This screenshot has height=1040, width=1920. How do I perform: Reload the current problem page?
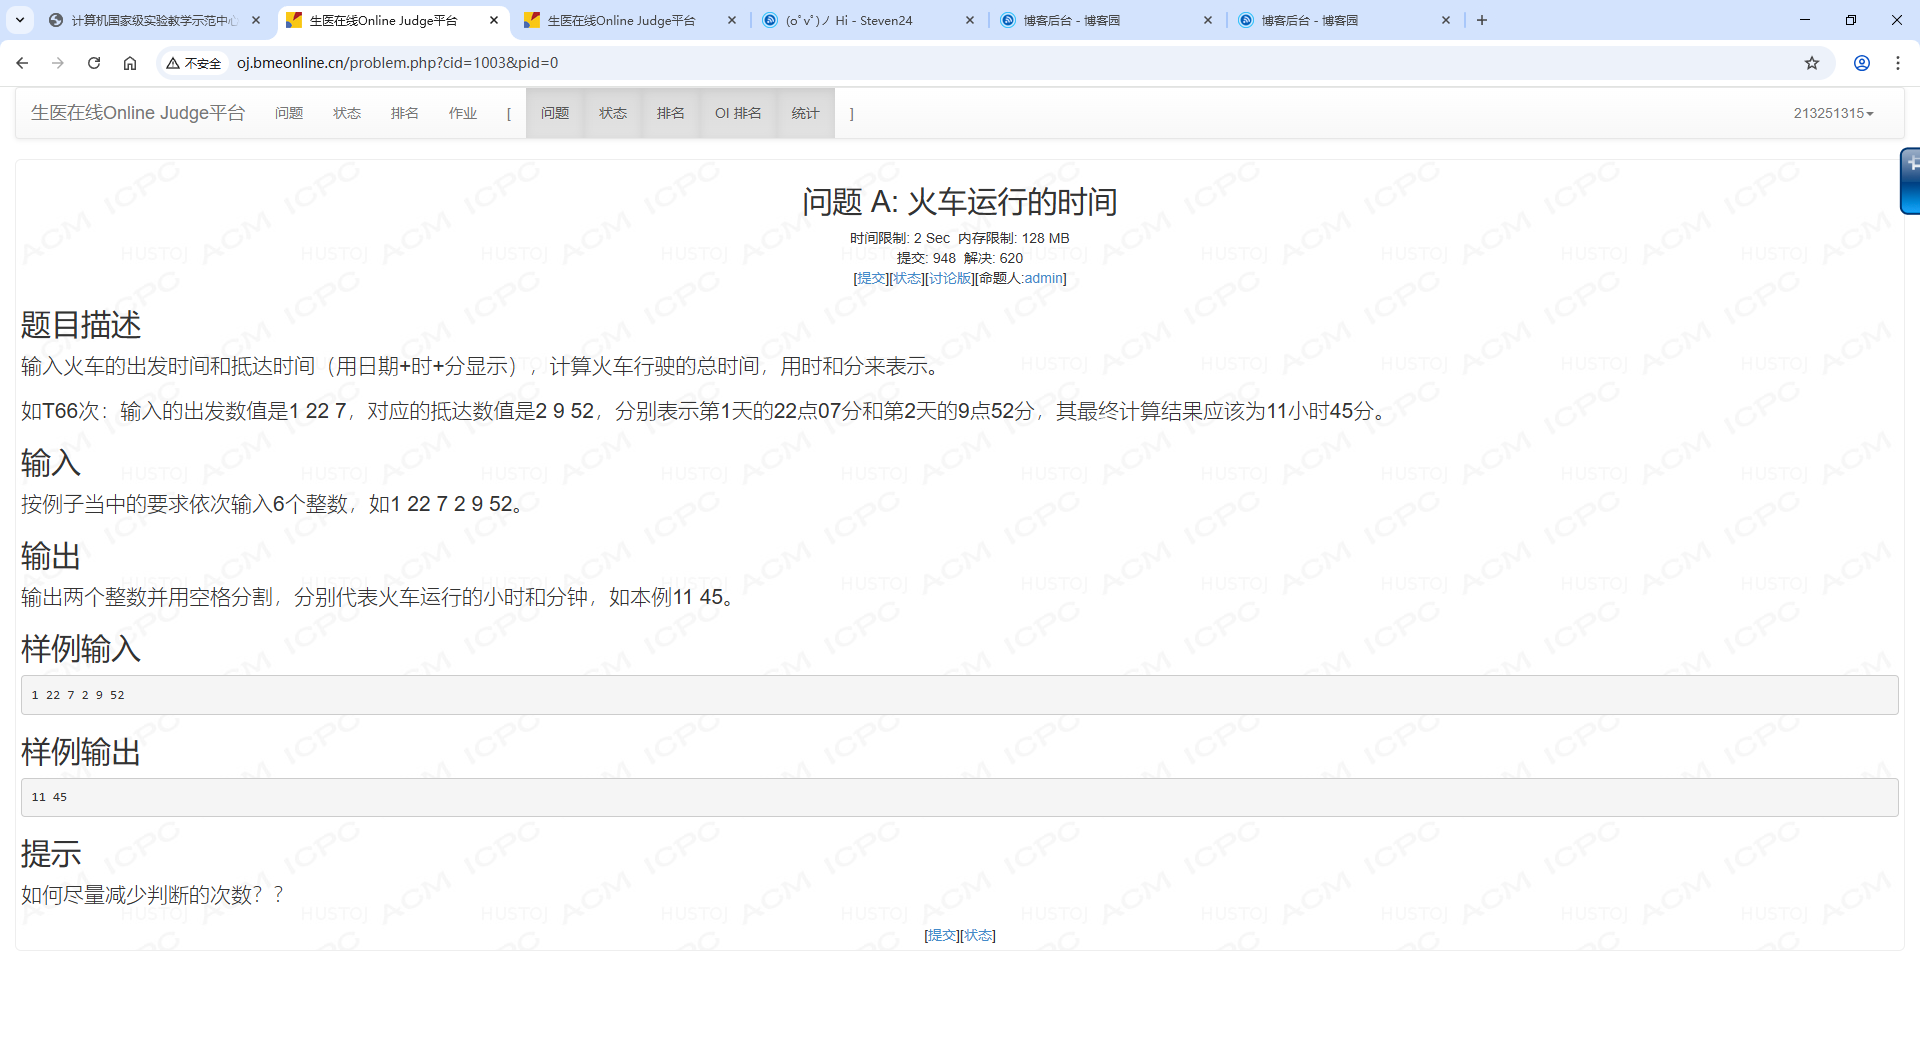(94, 63)
